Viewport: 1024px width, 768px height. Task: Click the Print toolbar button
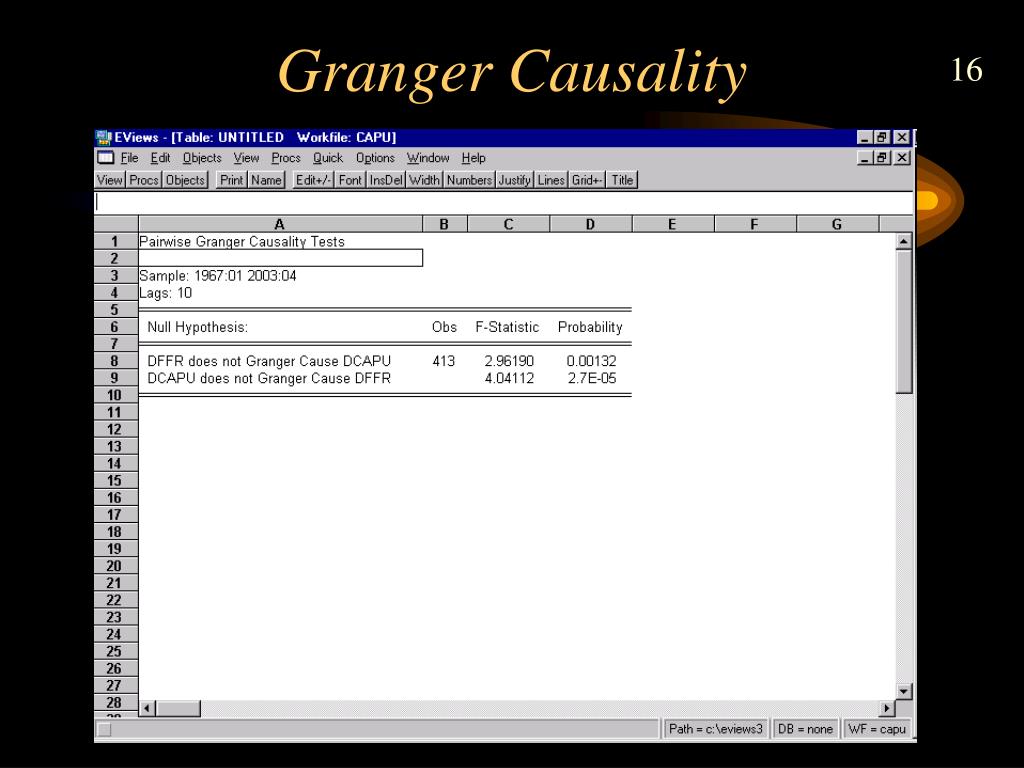coord(231,180)
